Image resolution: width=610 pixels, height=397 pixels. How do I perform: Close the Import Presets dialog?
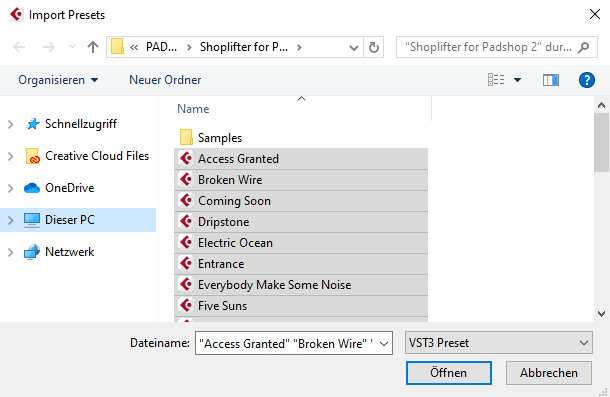[x=594, y=15]
